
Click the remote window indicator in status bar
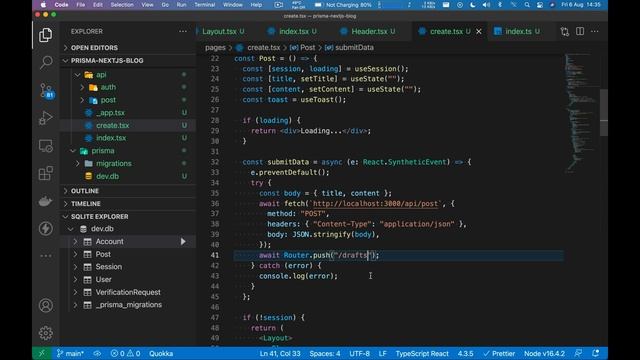[x=42, y=353]
